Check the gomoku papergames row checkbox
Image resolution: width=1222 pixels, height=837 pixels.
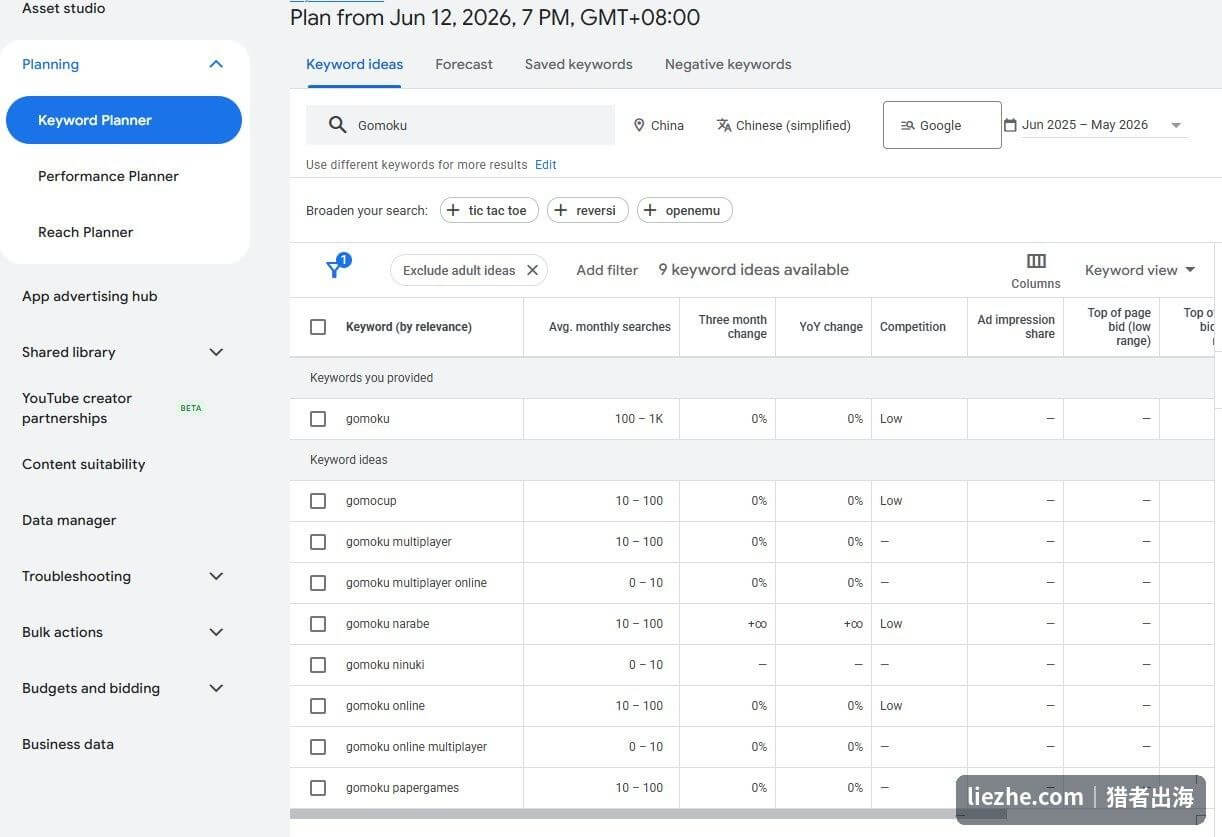coord(318,788)
